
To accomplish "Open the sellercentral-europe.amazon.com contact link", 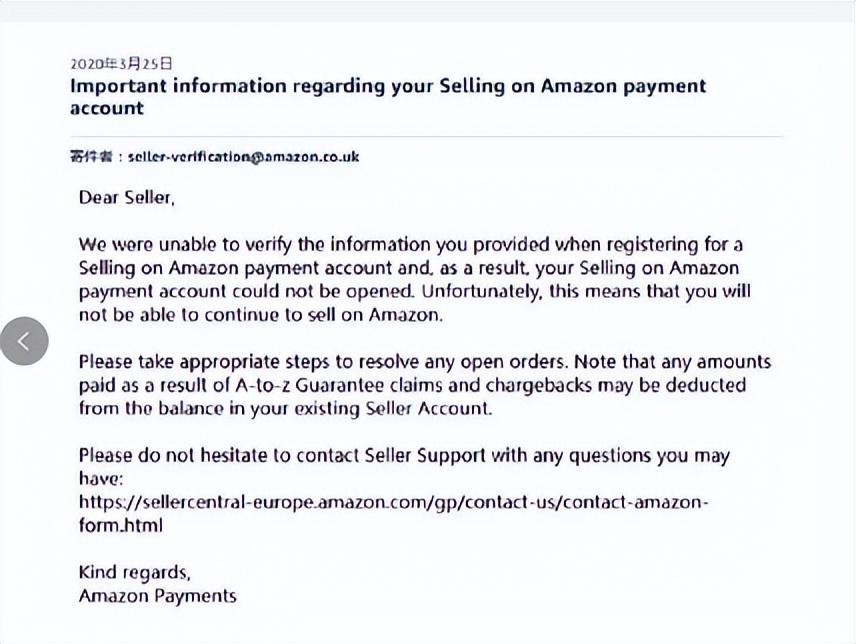I will pos(393,502).
